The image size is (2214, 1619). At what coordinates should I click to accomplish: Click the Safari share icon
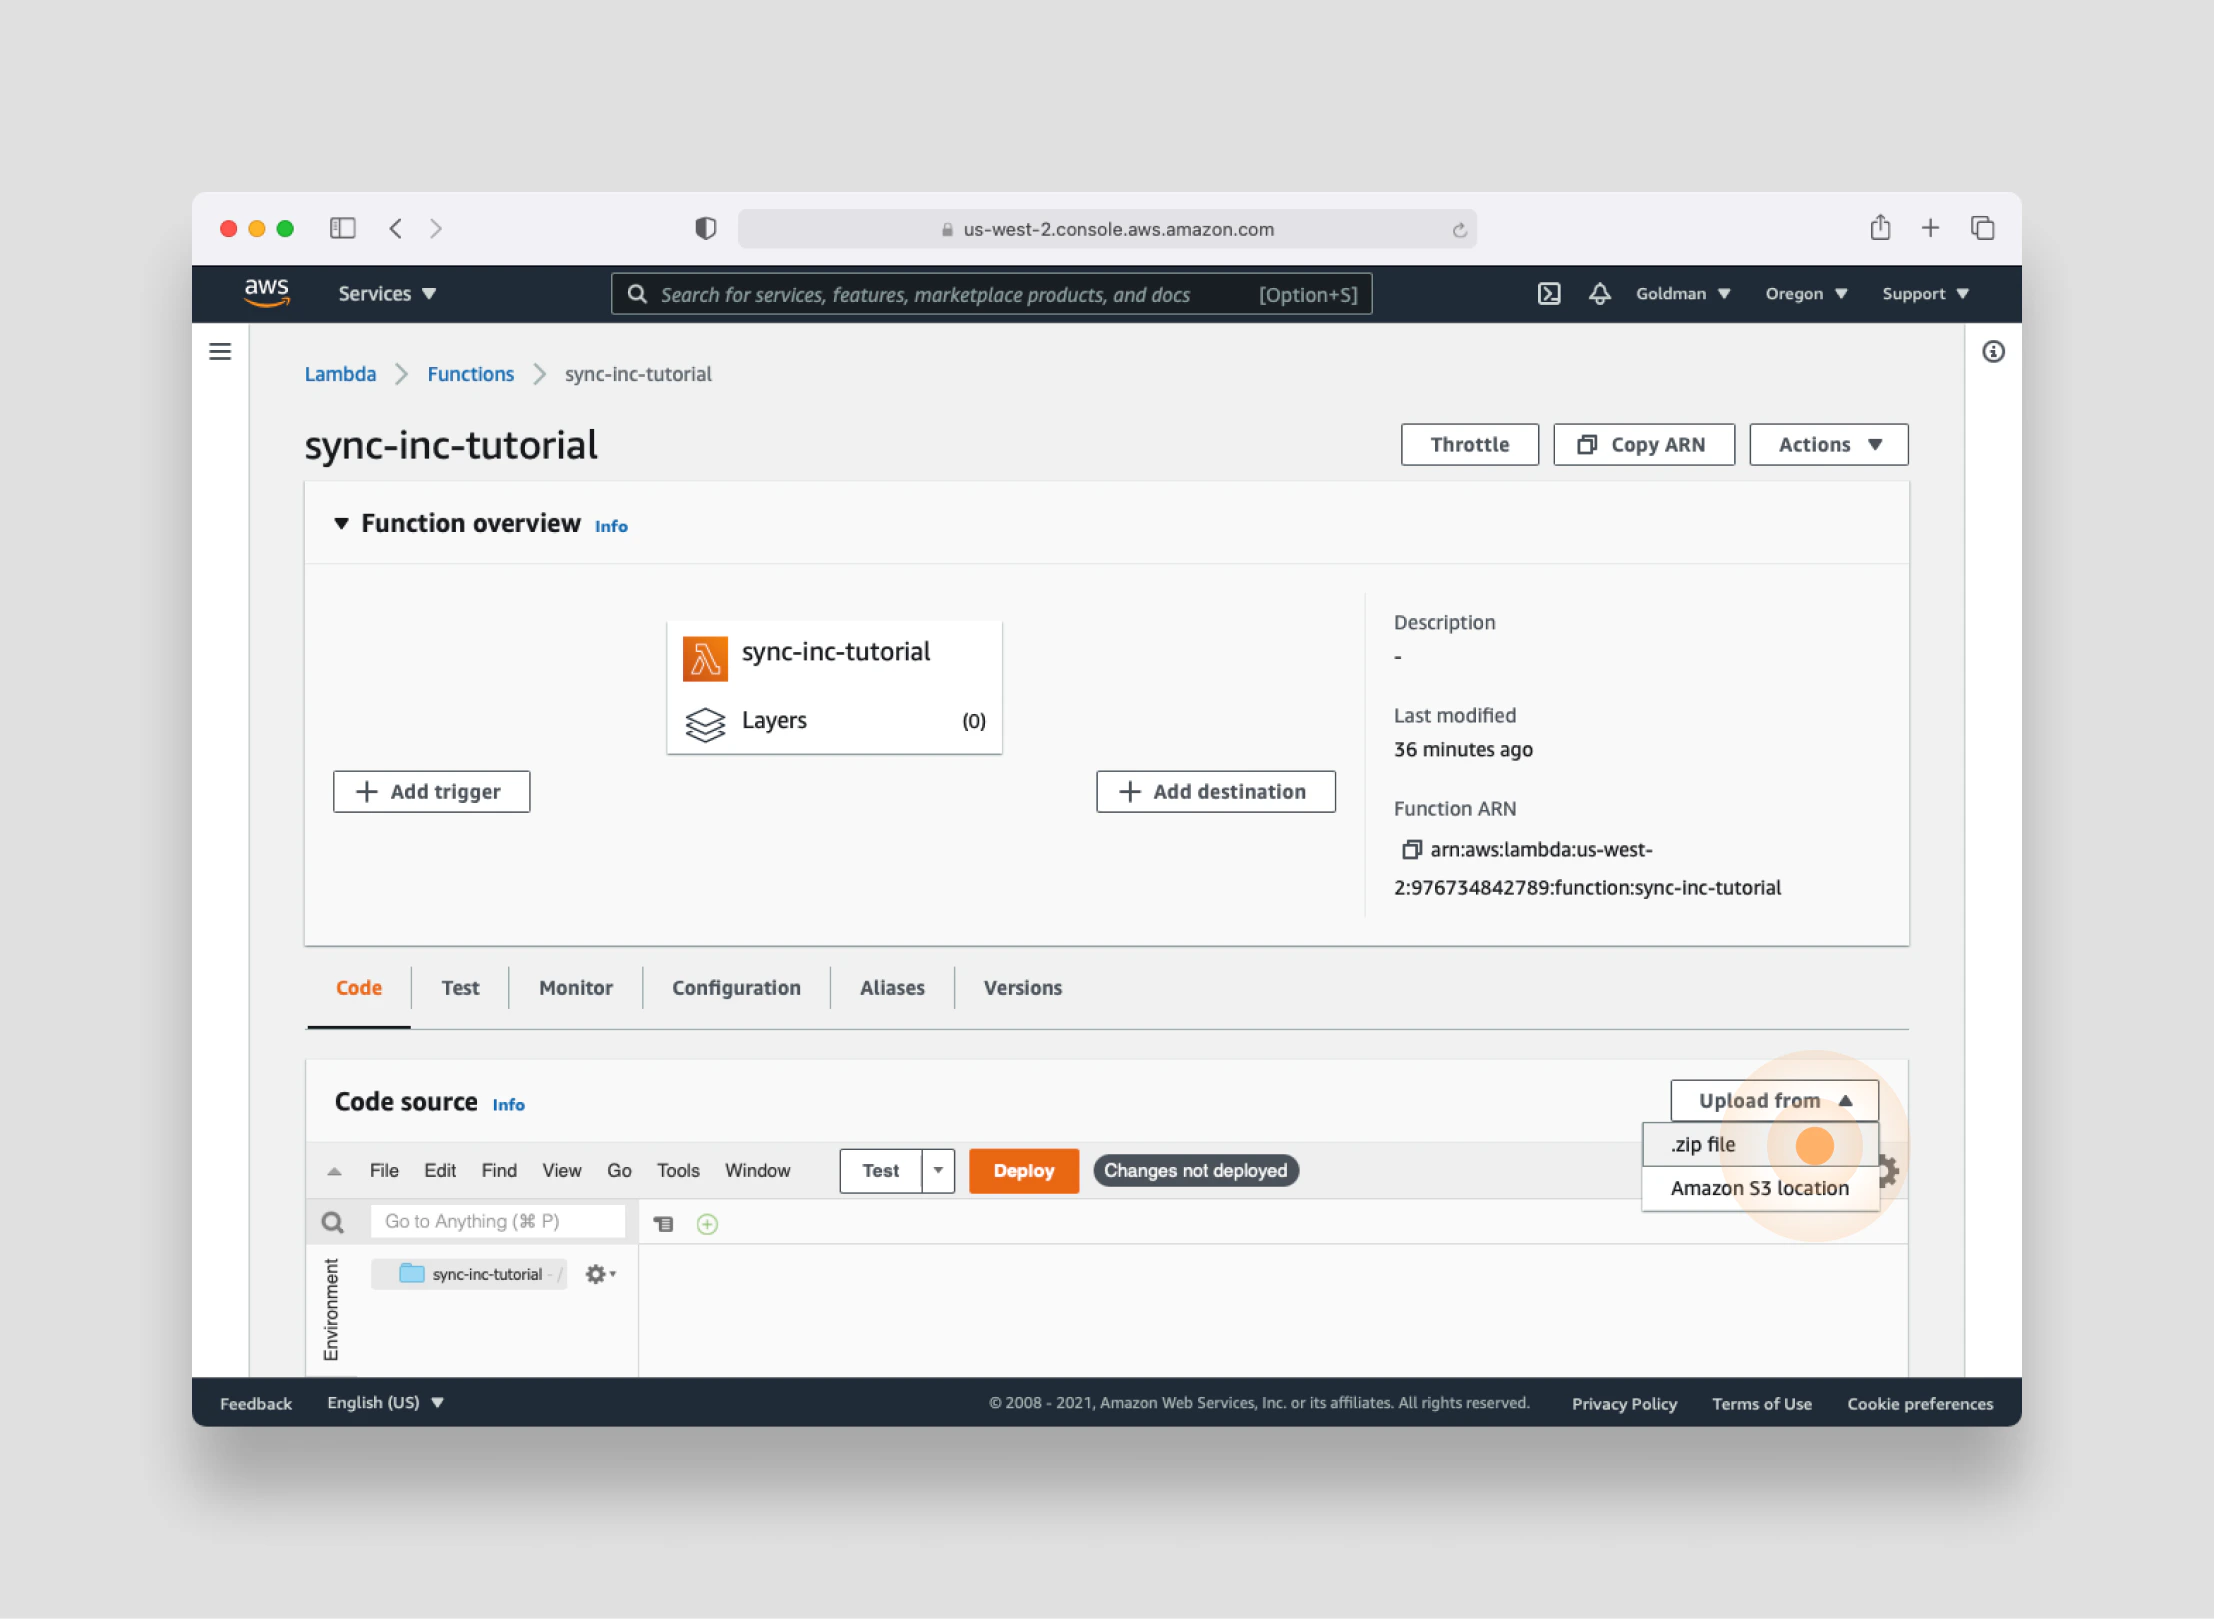tap(1880, 228)
